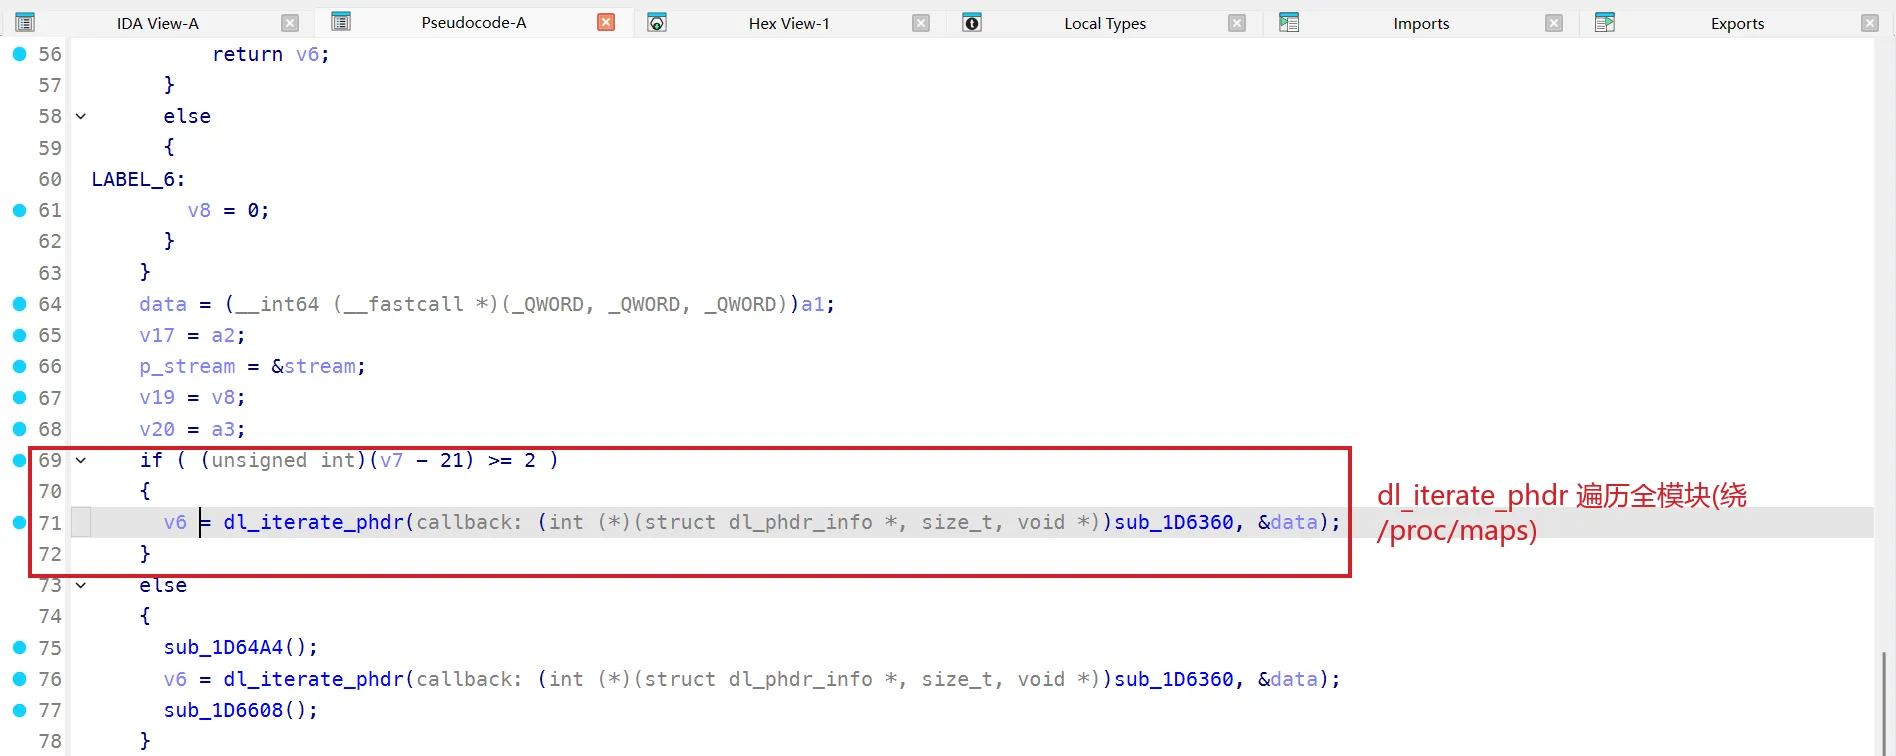Toggle breakpoint dot on line 56
Screen dimensions: 1896x756
click(19, 54)
